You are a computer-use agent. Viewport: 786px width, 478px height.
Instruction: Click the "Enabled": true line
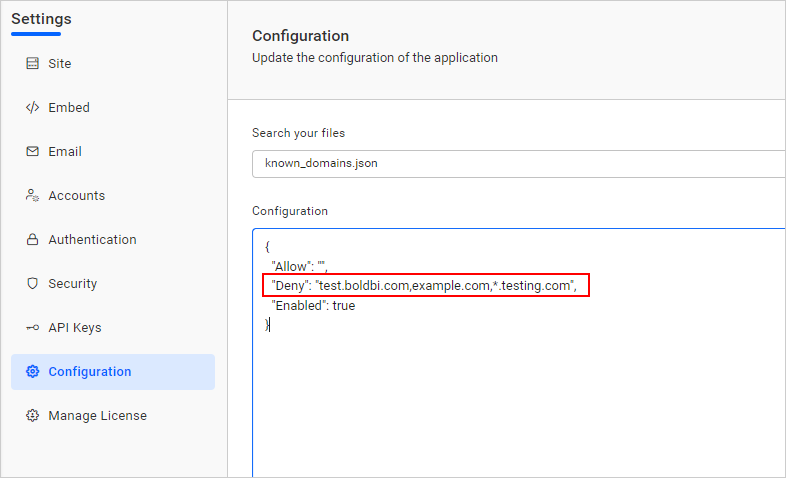click(313, 306)
